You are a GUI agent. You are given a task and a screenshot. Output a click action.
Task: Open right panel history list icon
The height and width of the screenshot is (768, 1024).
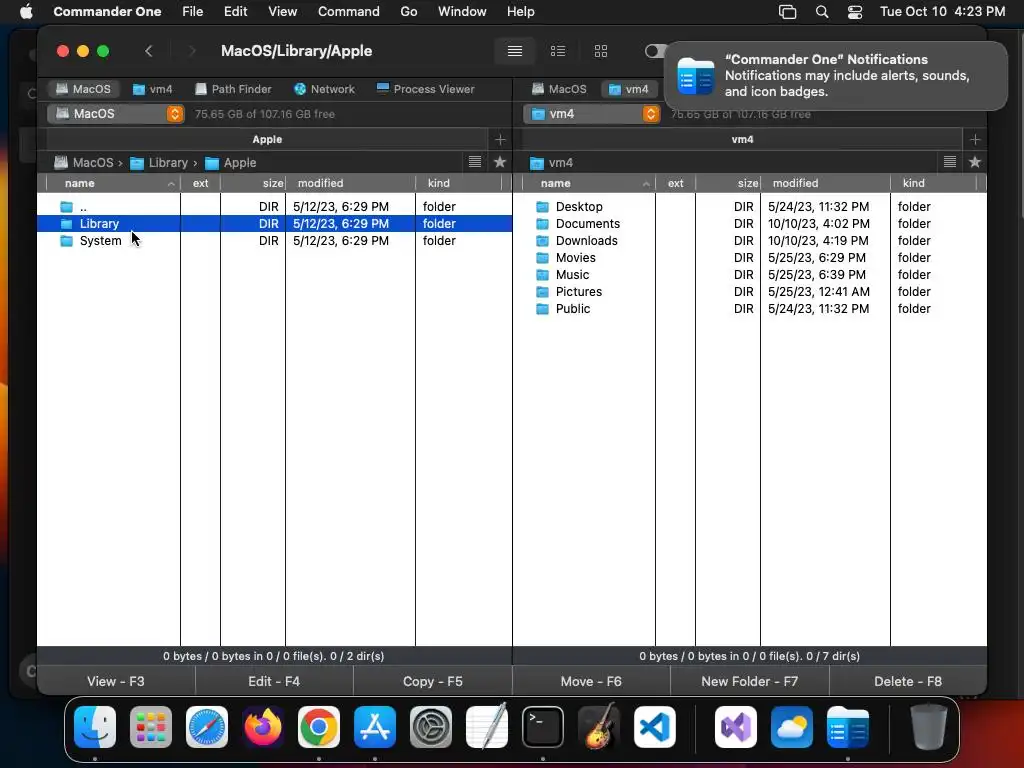950,162
